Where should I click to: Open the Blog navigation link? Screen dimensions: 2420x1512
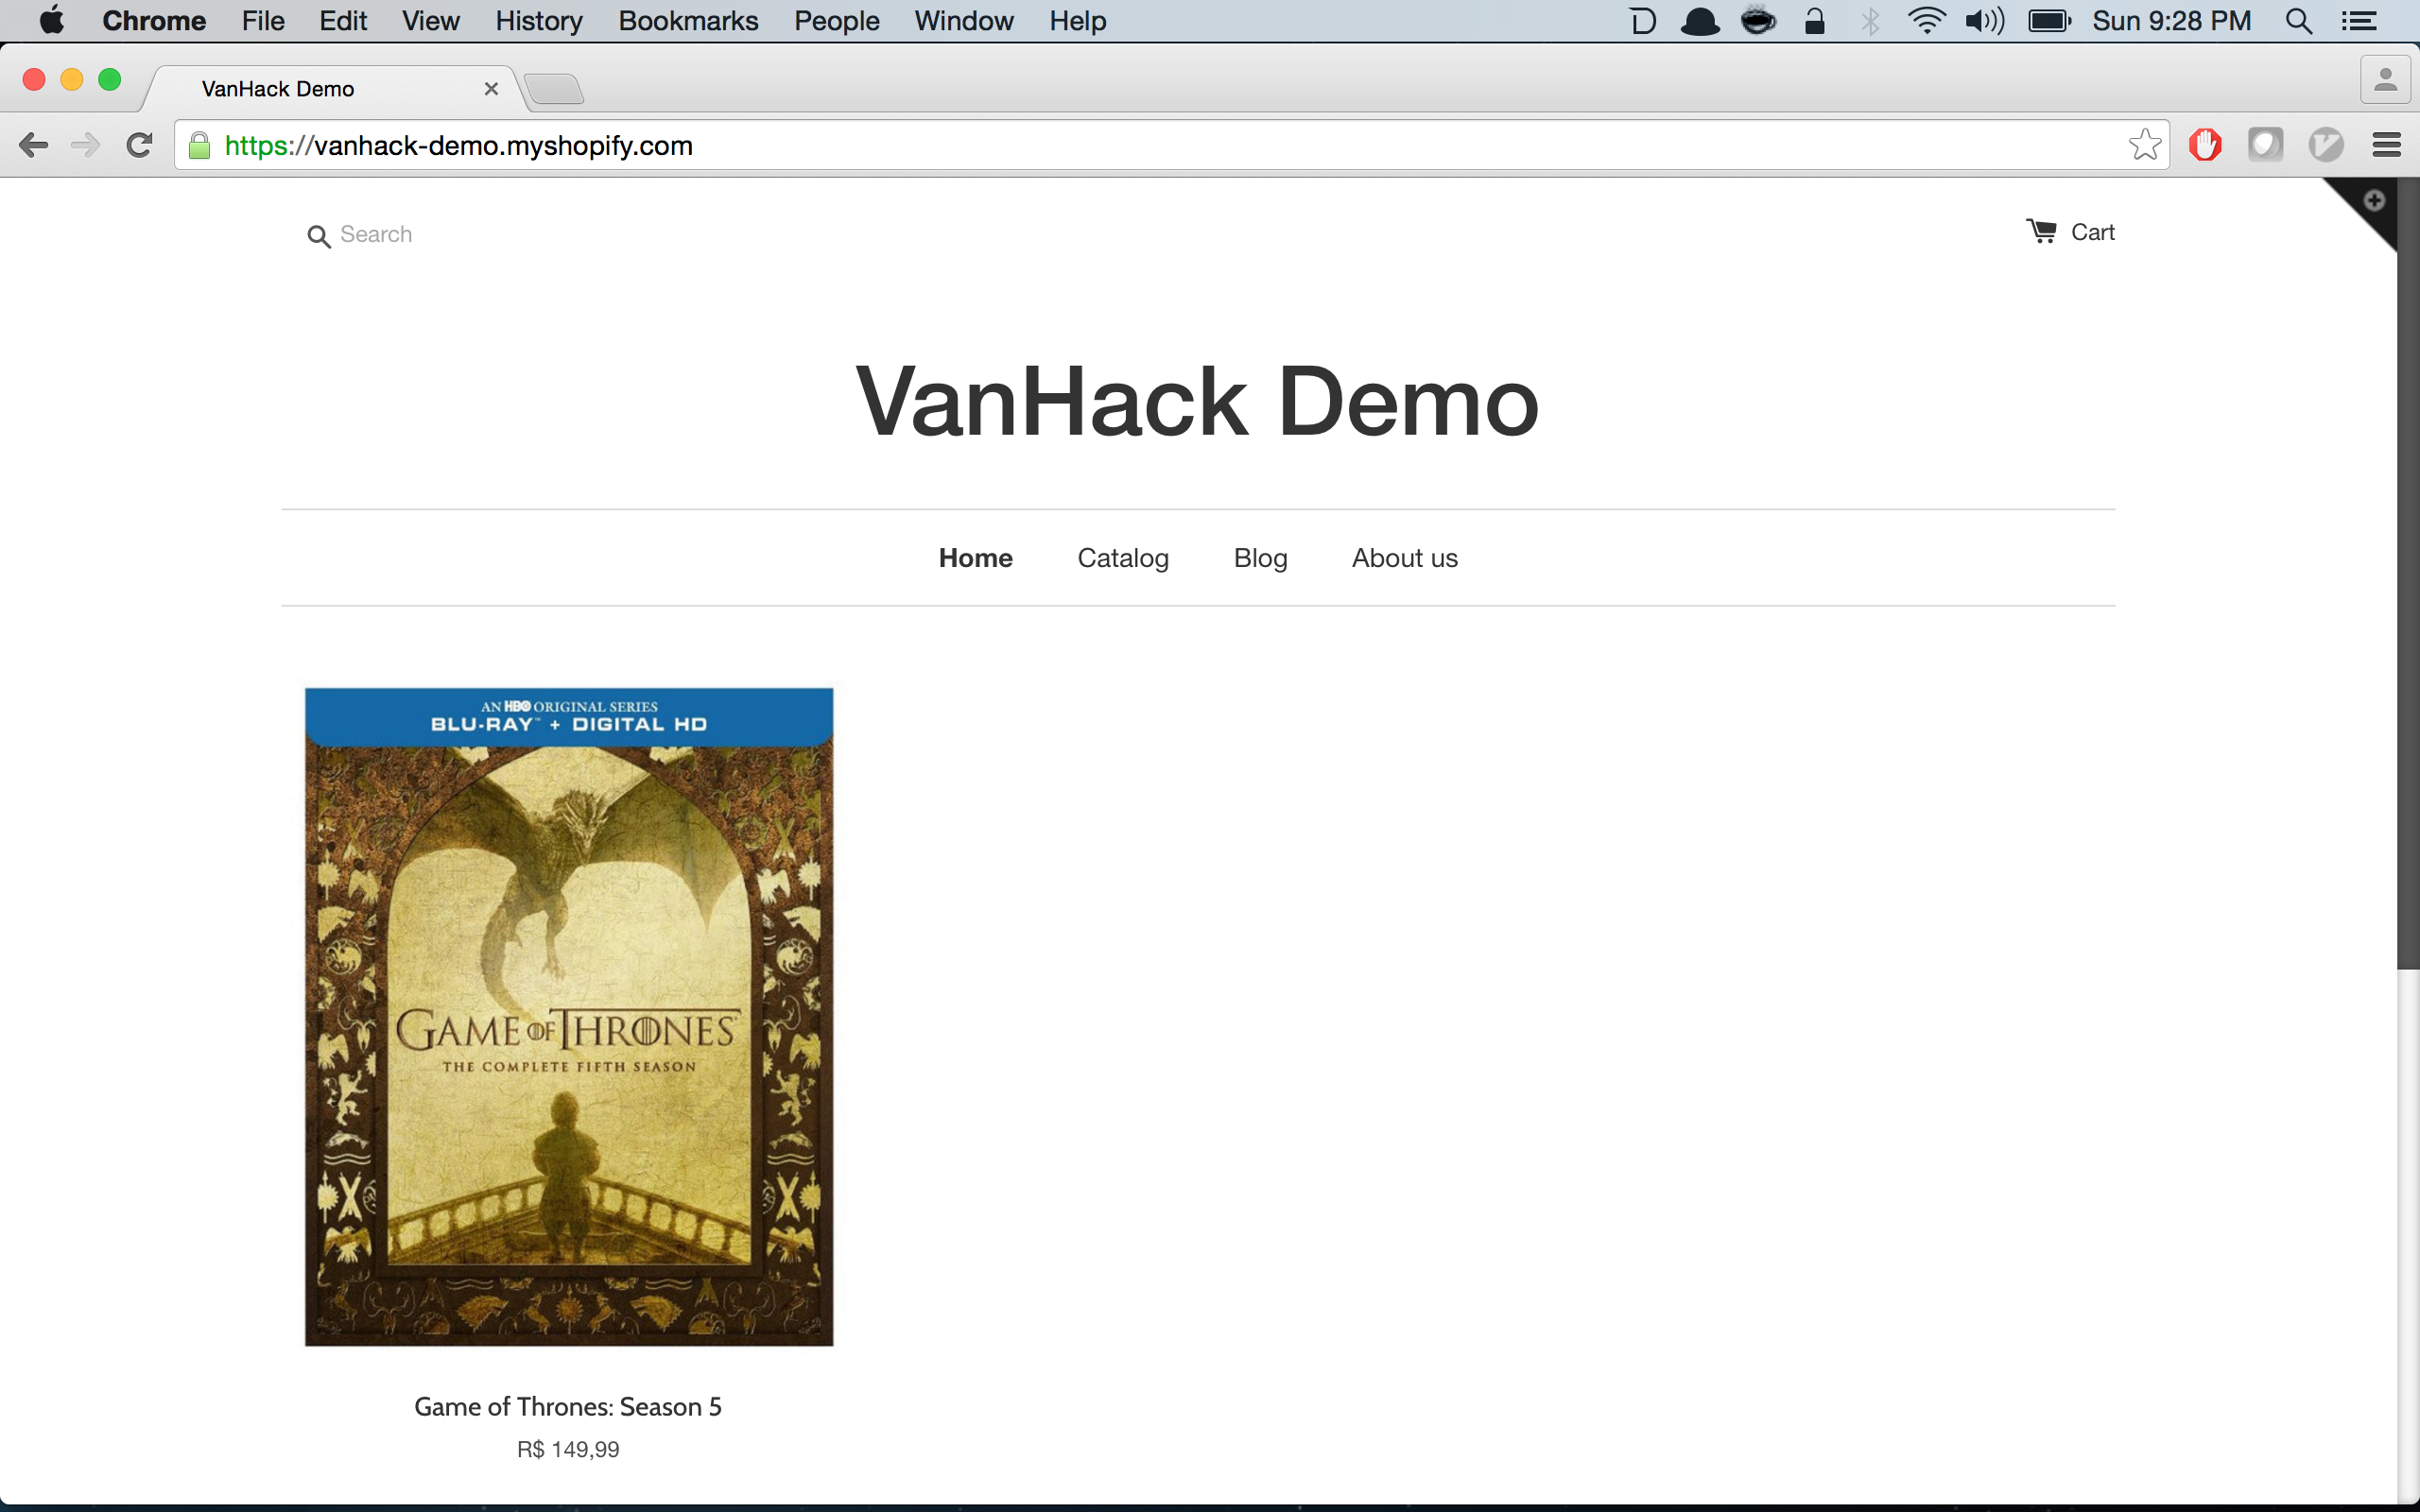1260,558
